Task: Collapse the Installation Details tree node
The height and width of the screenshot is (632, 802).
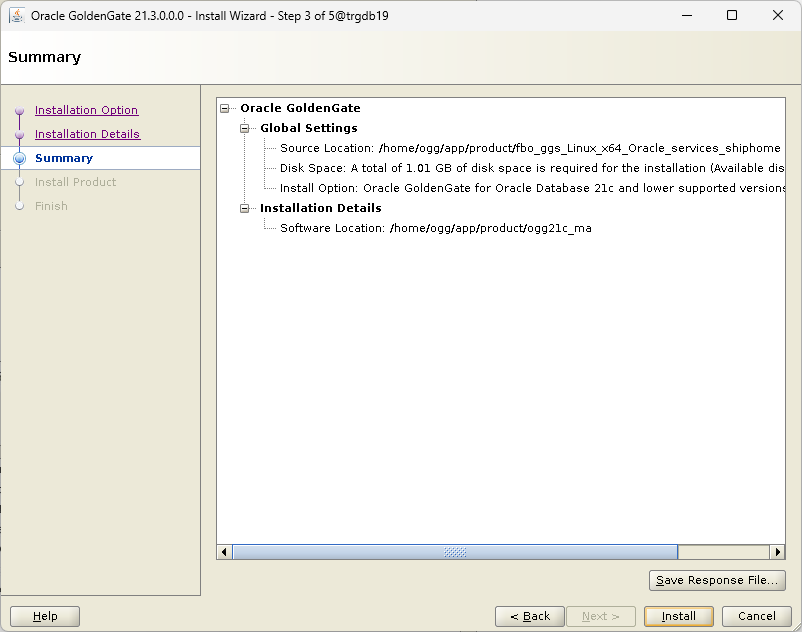Action: pos(244,208)
